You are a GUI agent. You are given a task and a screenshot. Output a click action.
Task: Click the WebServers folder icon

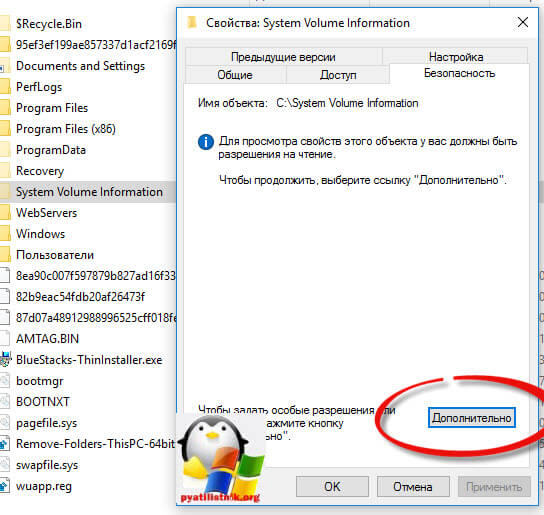pos(4,213)
